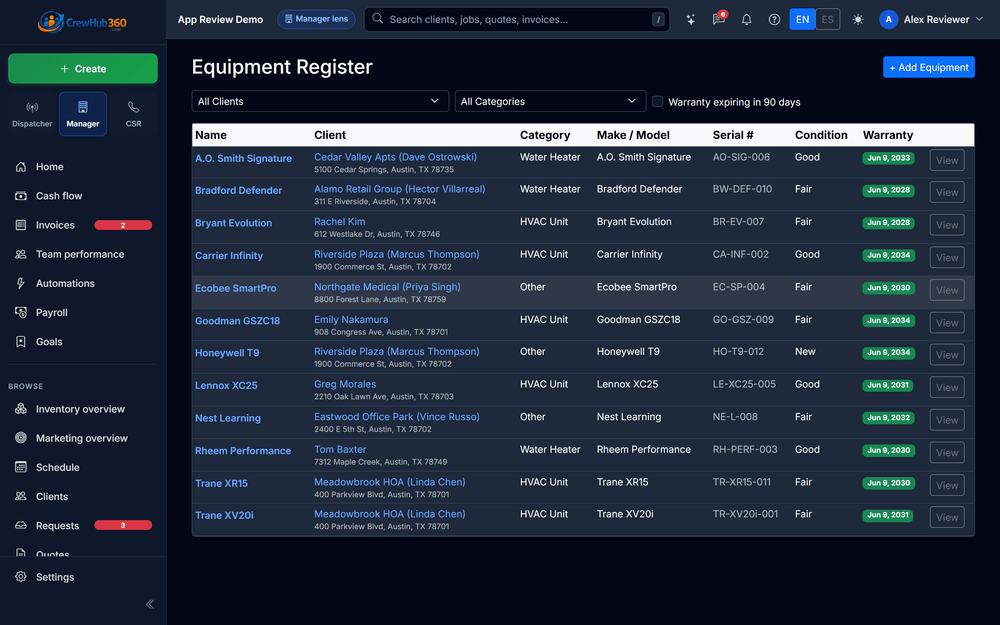
Task: Click the Goals bookmark icon
Action: coord(21,342)
